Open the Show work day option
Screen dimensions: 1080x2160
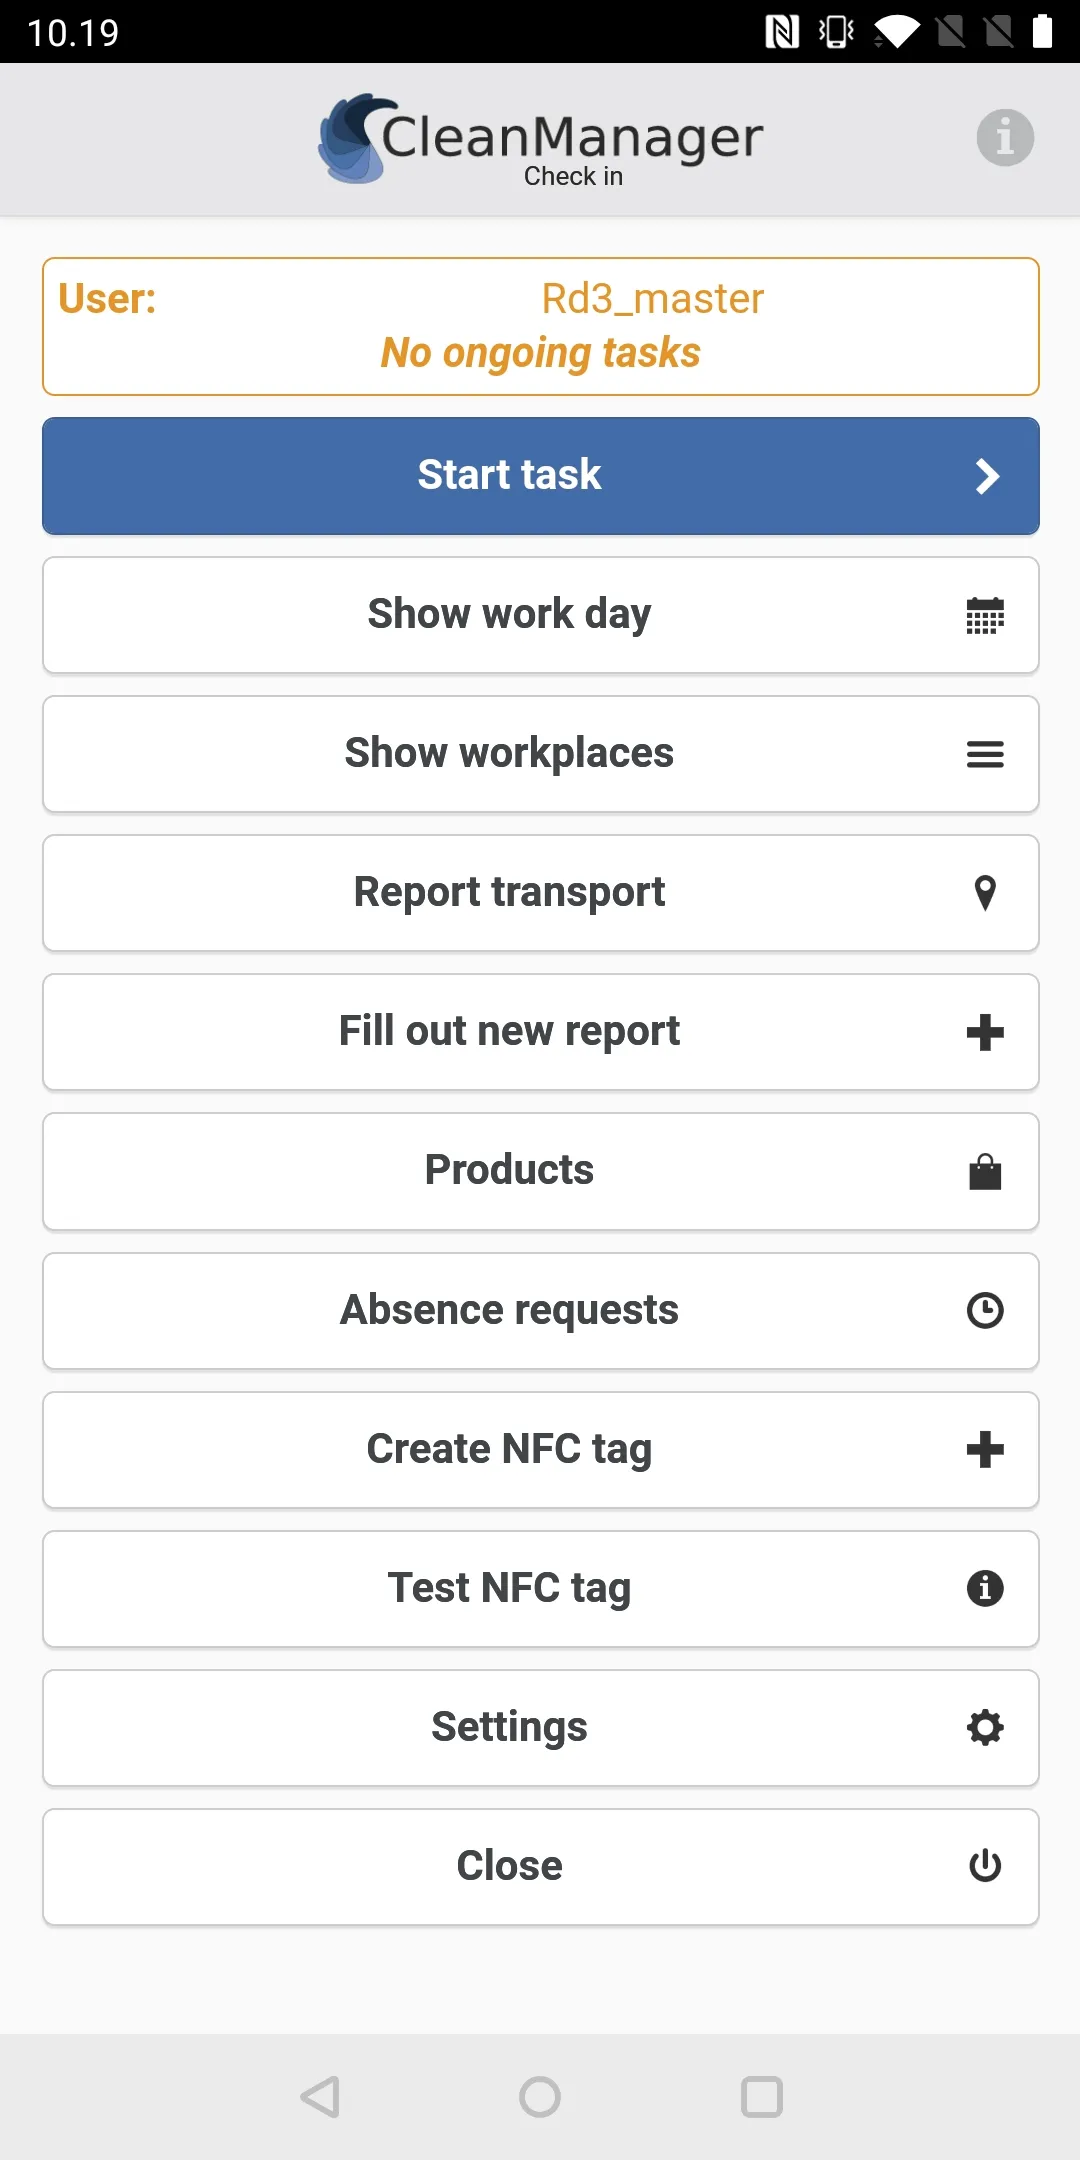tap(509, 615)
